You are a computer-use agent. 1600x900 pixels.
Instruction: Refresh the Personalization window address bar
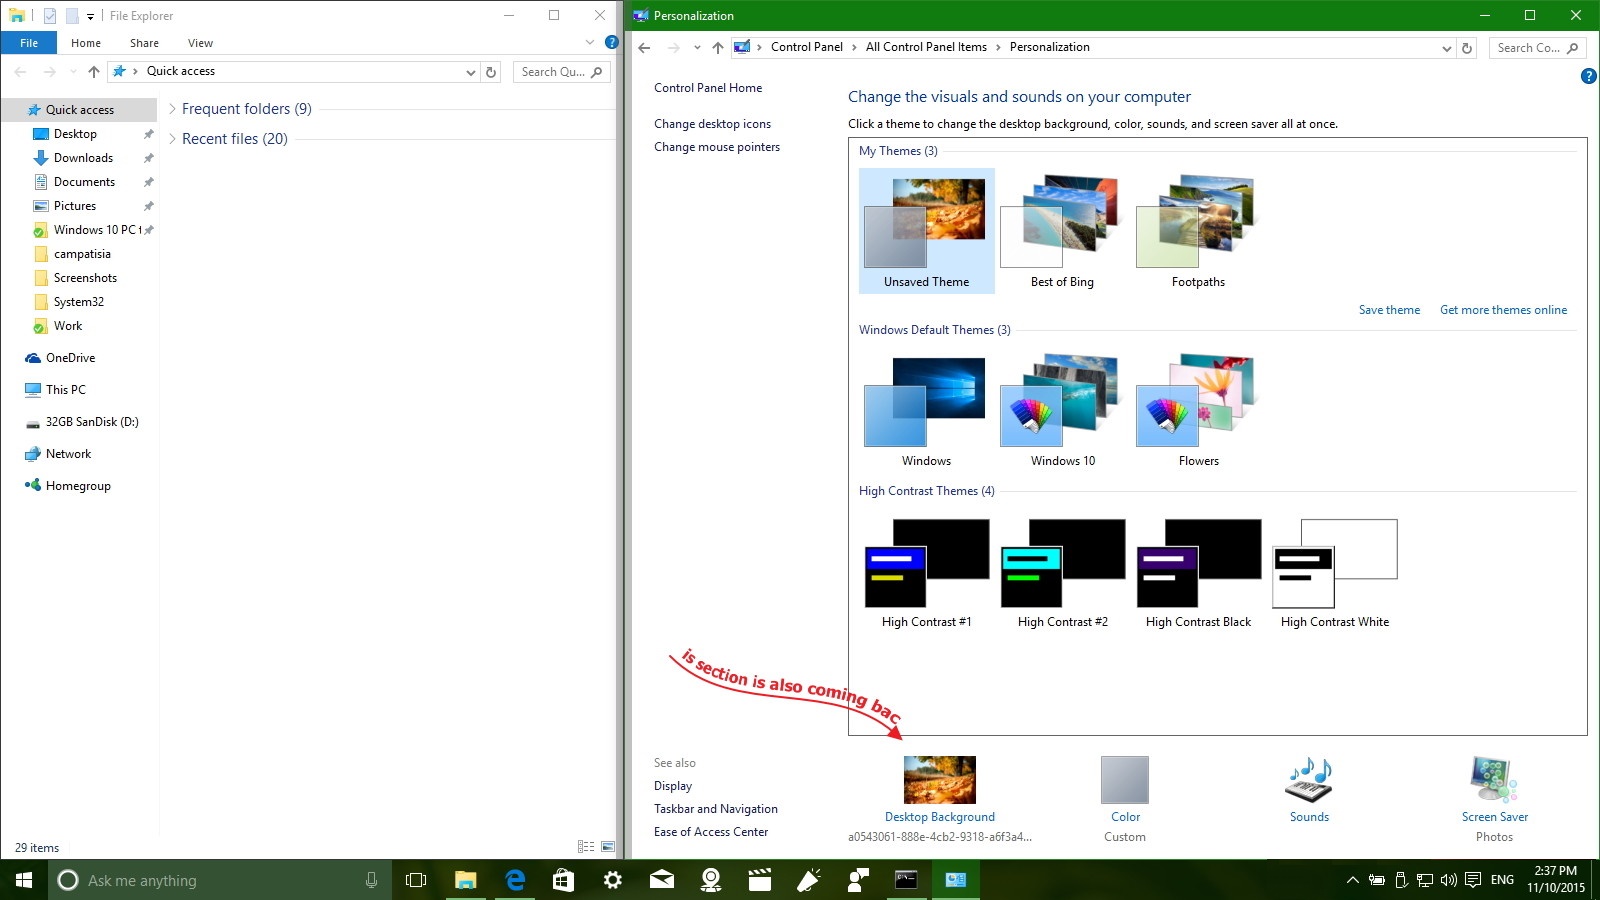pyautogui.click(x=1467, y=48)
